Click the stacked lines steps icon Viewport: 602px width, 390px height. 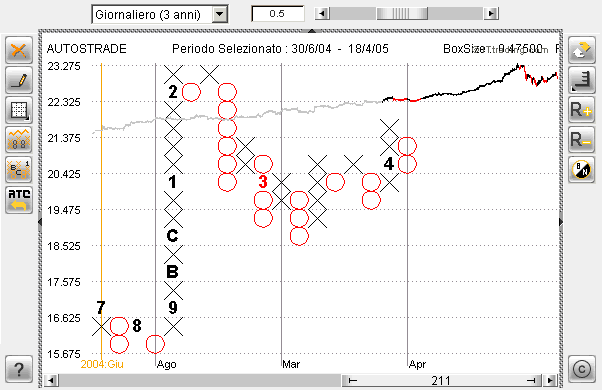pyautogui.click(x=581, y=80)
